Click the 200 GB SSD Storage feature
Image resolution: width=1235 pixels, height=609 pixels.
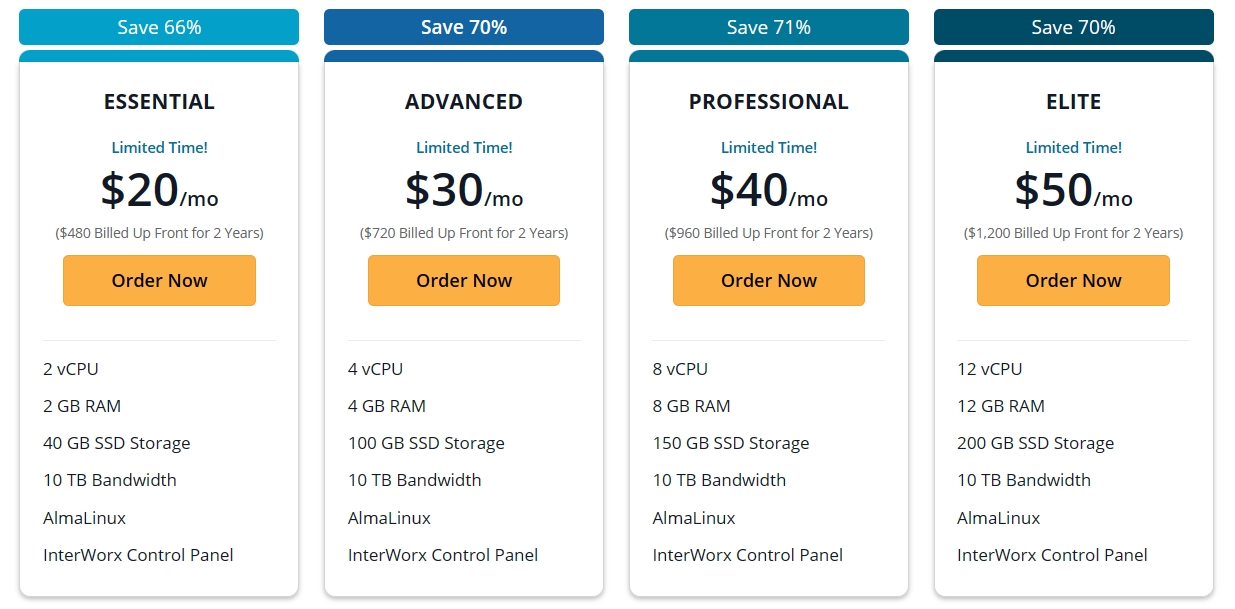click(1035, 443)
